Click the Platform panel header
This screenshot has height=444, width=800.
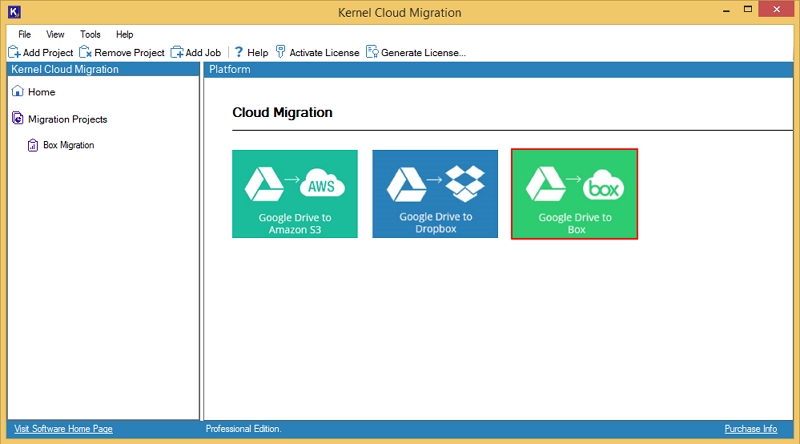tap(498, 69)
